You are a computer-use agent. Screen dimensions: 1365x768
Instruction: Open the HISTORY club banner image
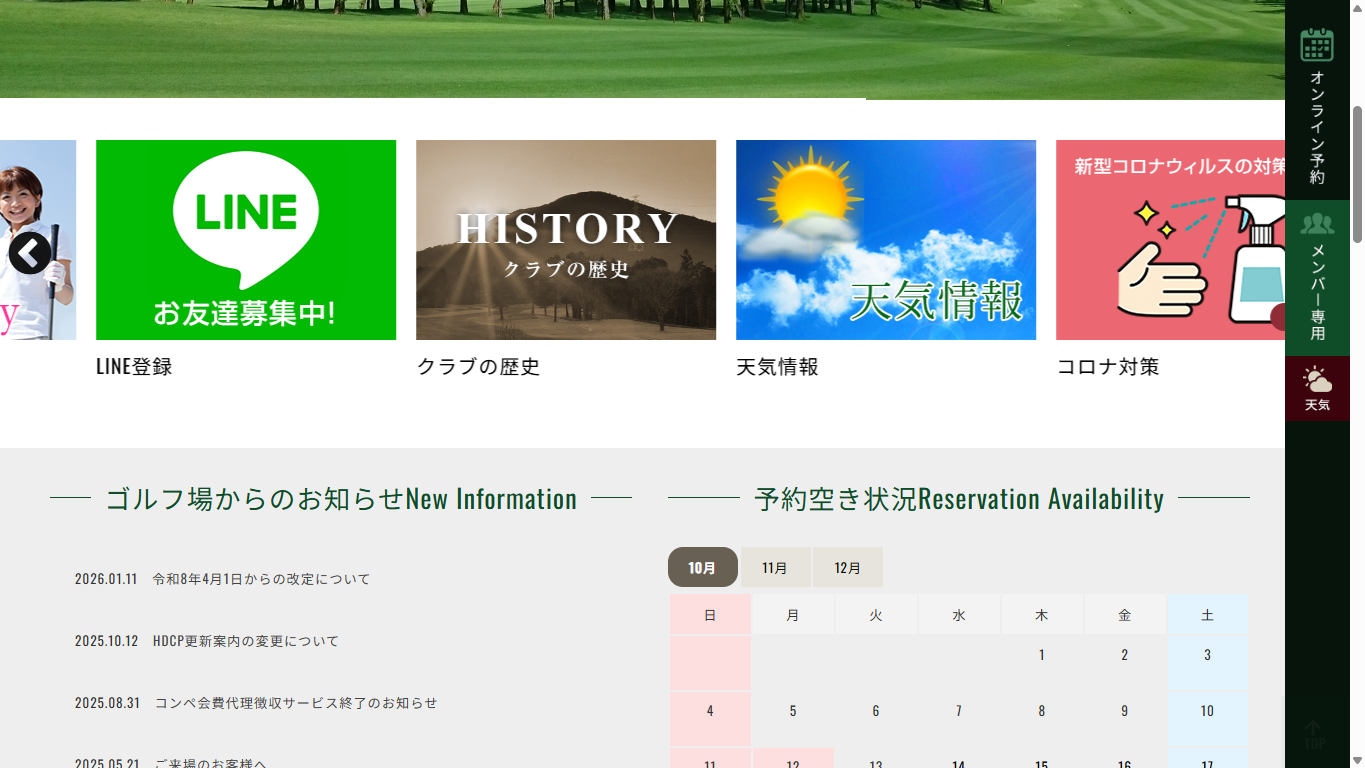click(x=566, y=240)
